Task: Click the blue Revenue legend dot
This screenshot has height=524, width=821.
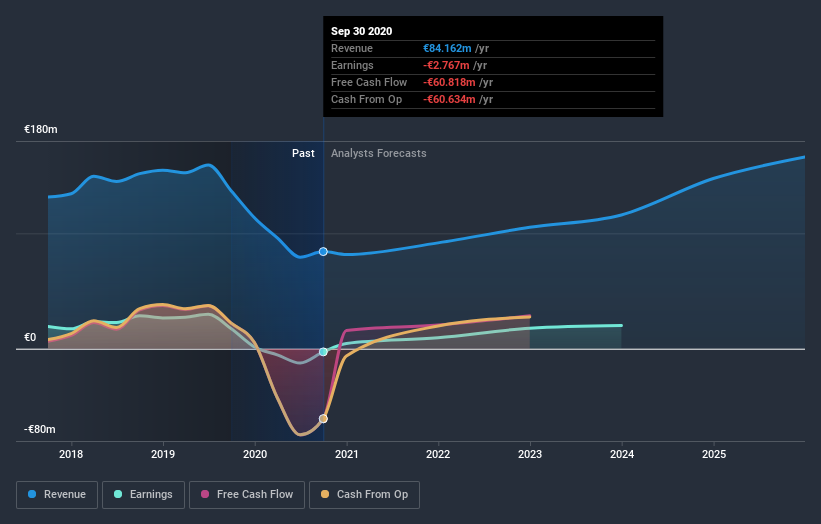Action: point(32,494)
